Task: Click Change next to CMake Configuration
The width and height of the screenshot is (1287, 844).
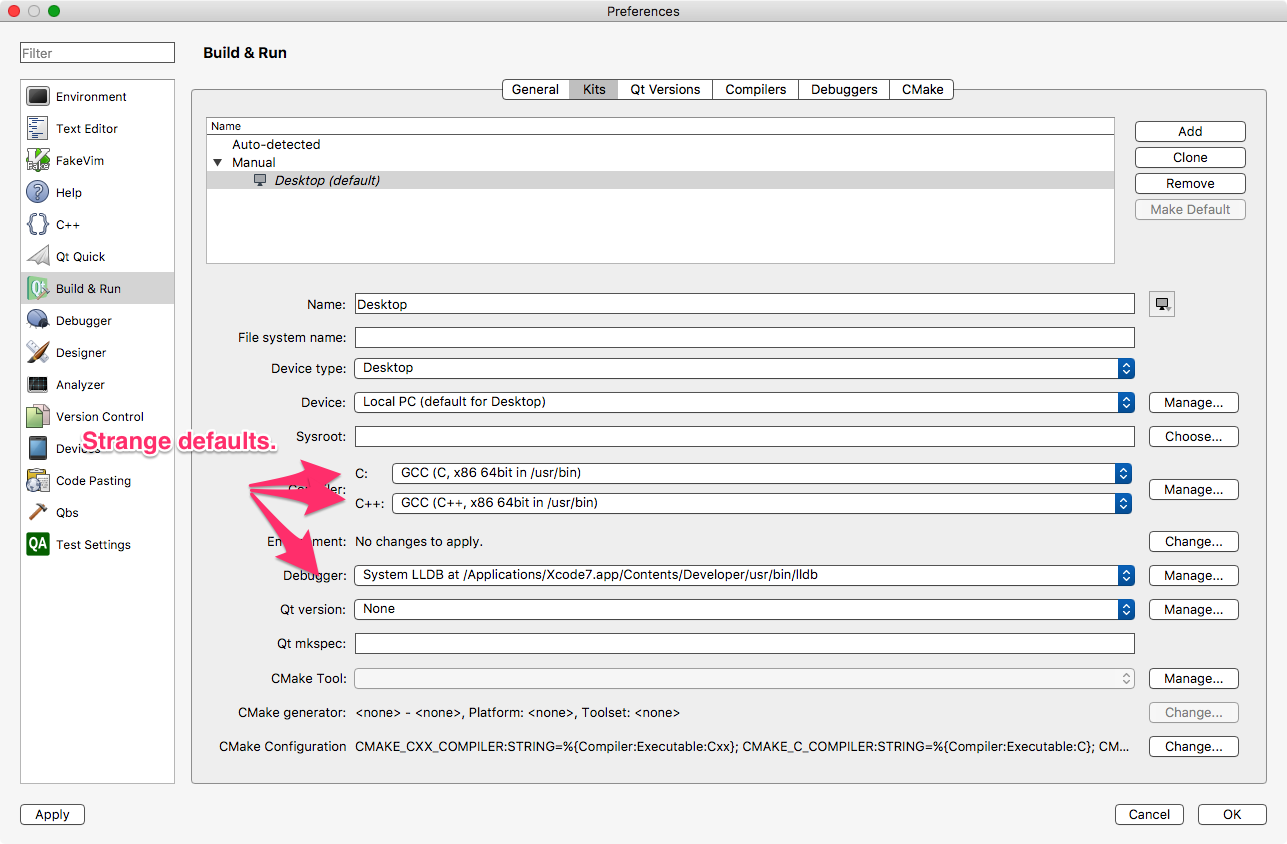Action: (x=1193, y=746)
